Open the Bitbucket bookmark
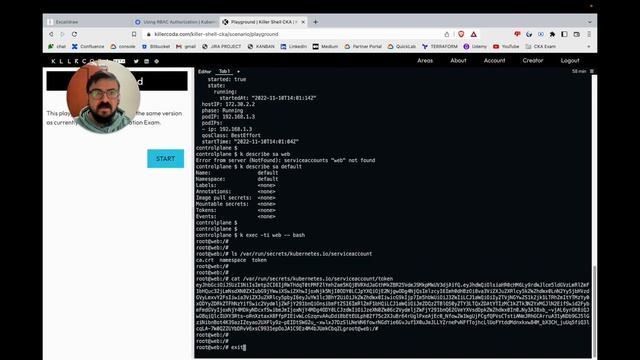The width and height of the screenshot is (640, 360). tap(156, 47)
